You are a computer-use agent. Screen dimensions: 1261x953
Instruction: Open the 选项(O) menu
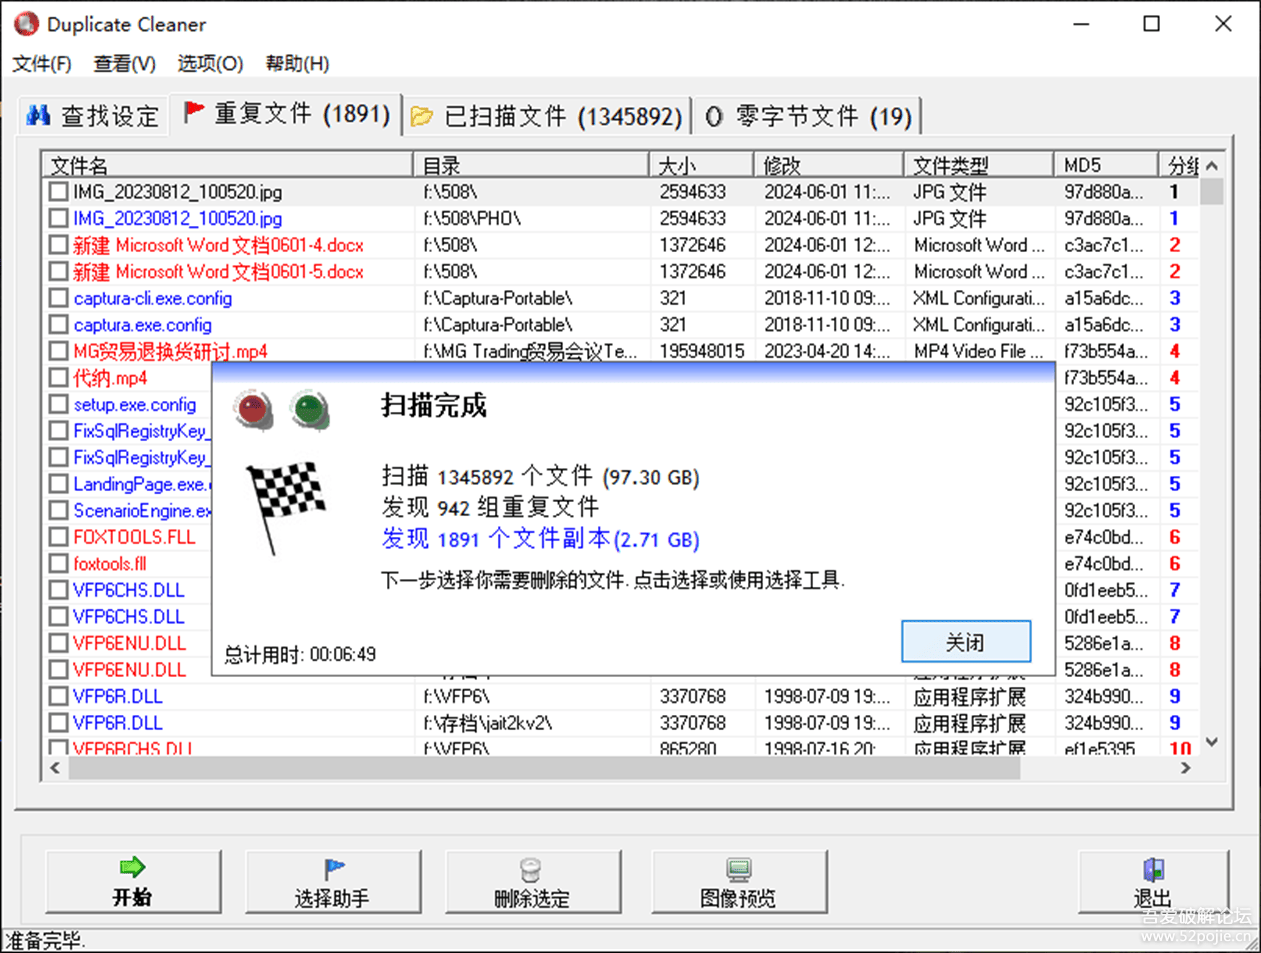pos(209,63)
